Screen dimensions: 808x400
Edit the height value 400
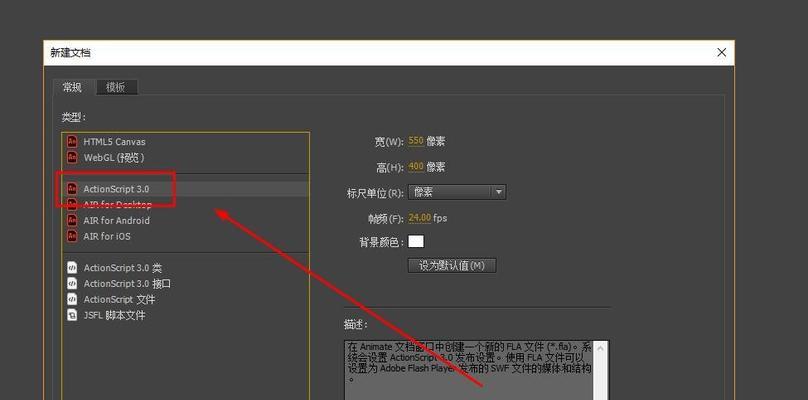416,167
